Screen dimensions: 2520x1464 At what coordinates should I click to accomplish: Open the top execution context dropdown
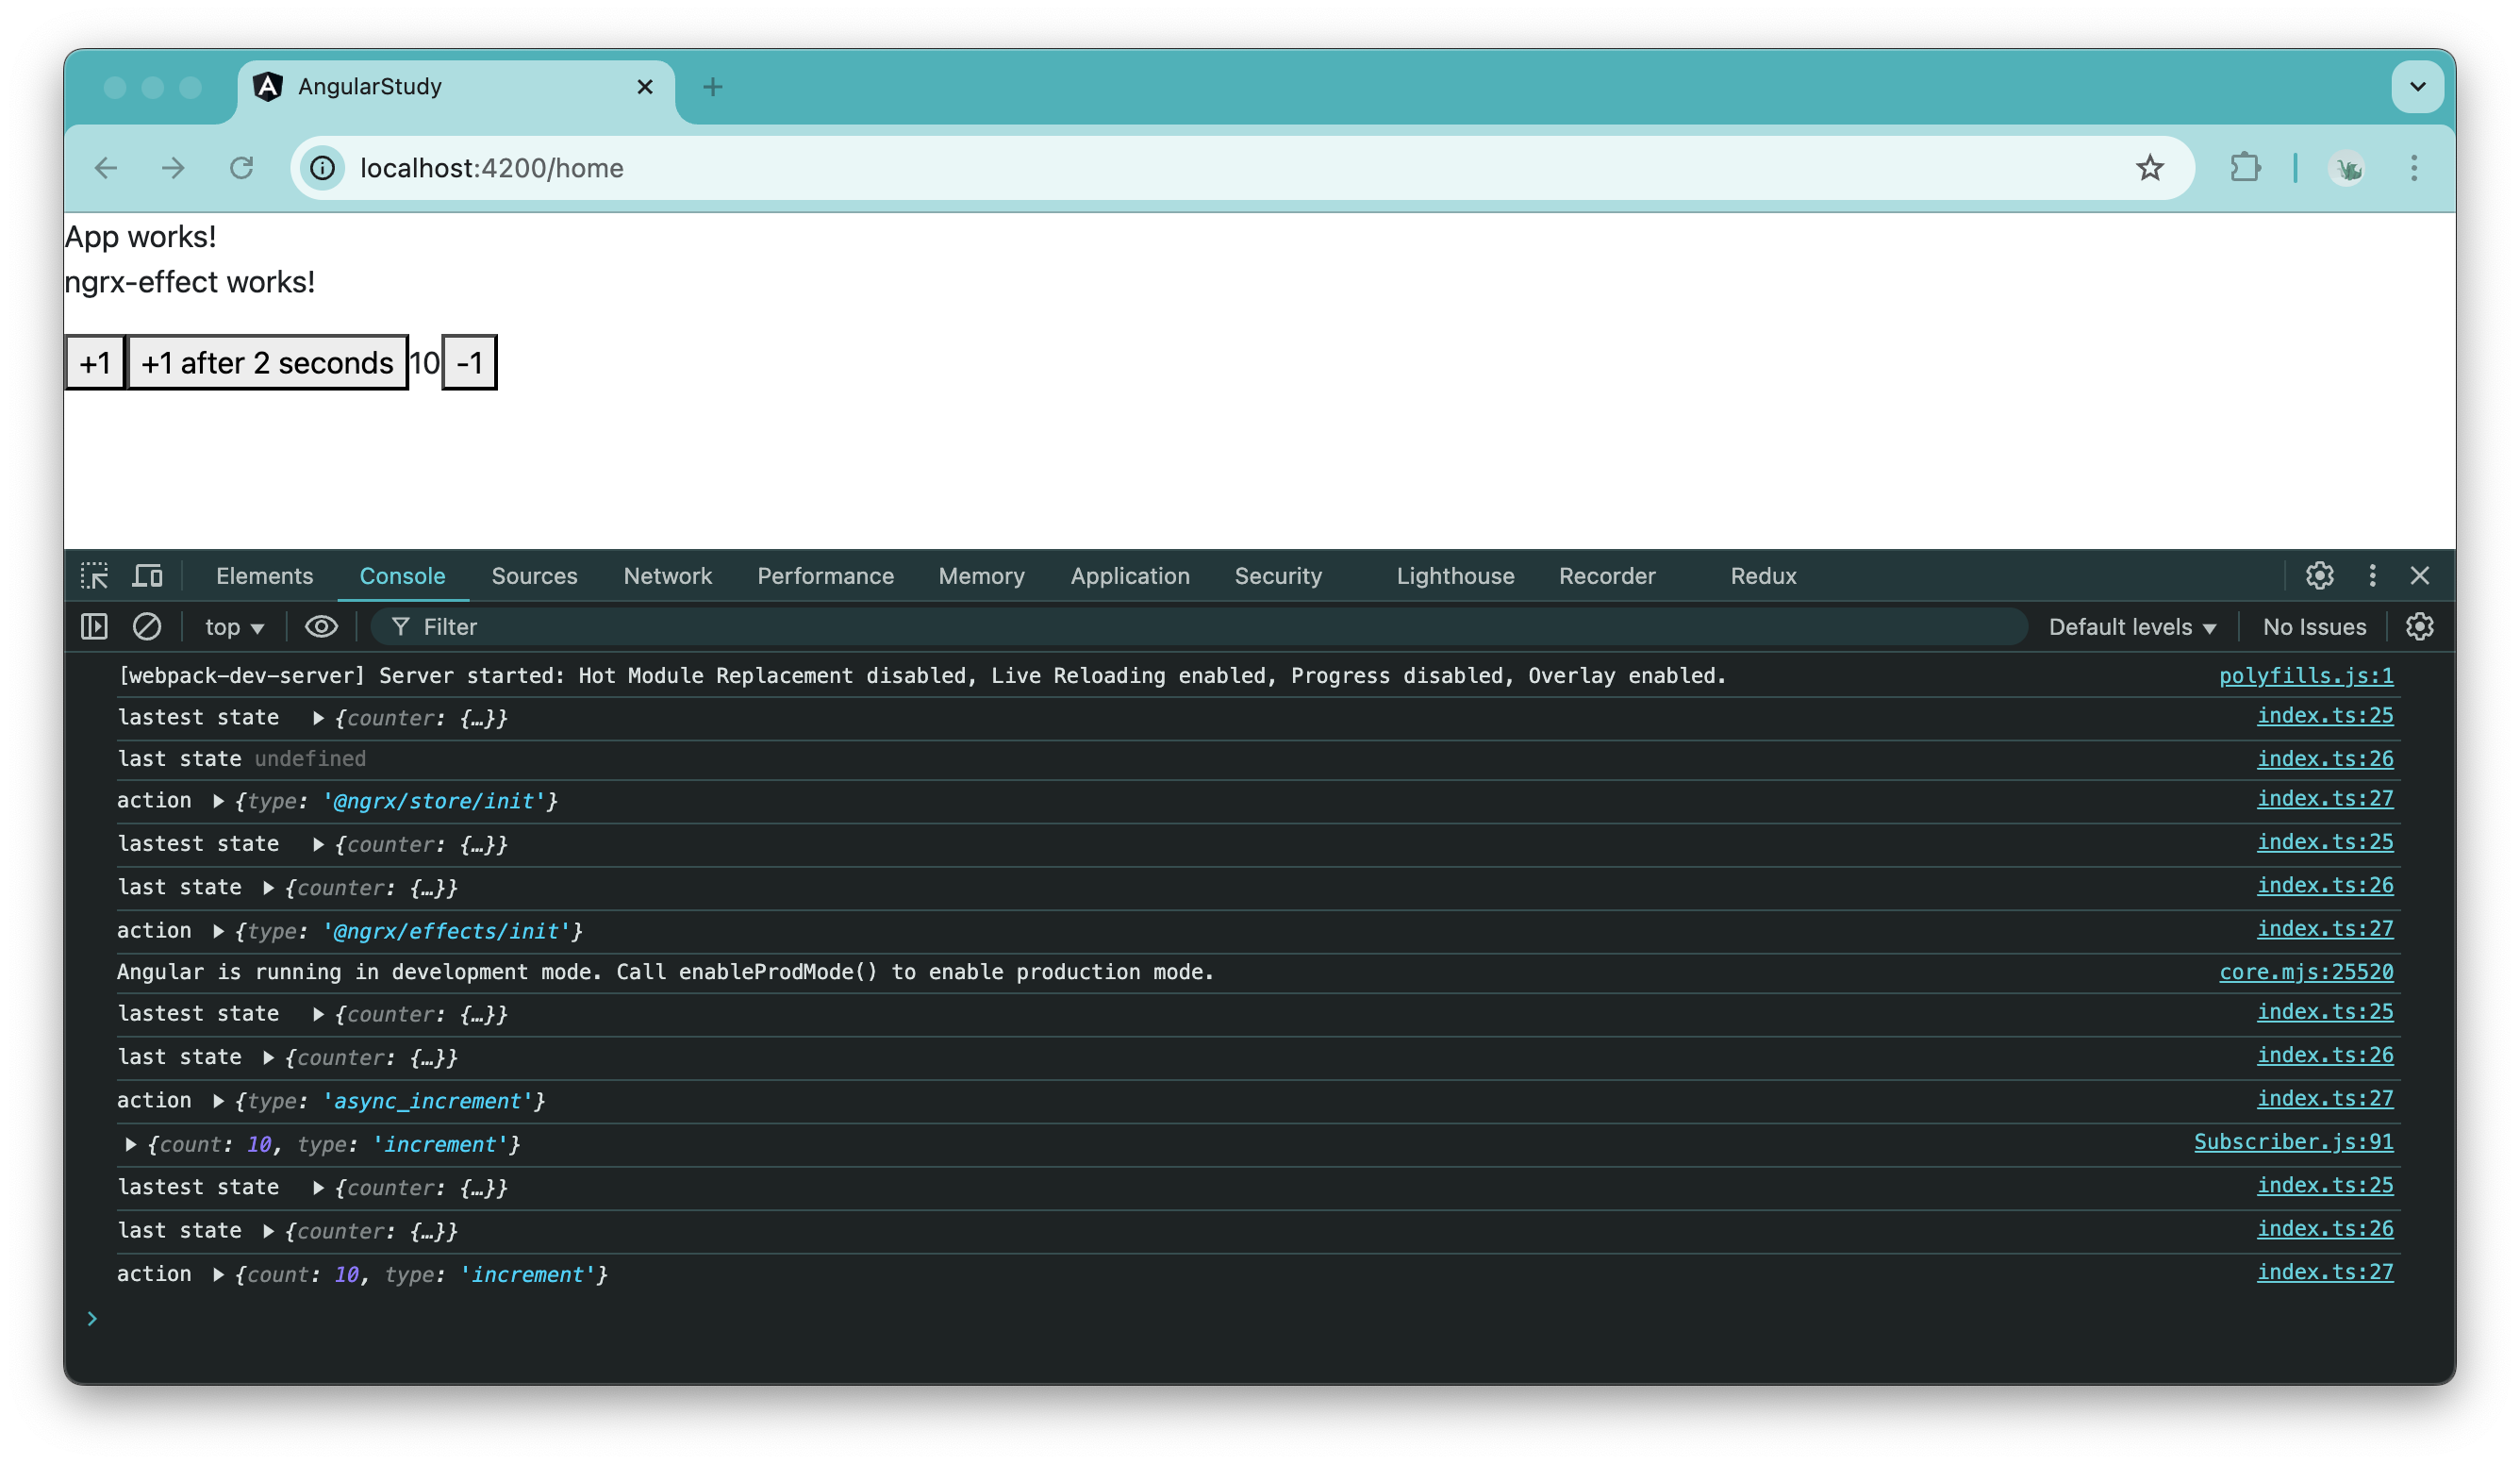[x=233, y=627]
